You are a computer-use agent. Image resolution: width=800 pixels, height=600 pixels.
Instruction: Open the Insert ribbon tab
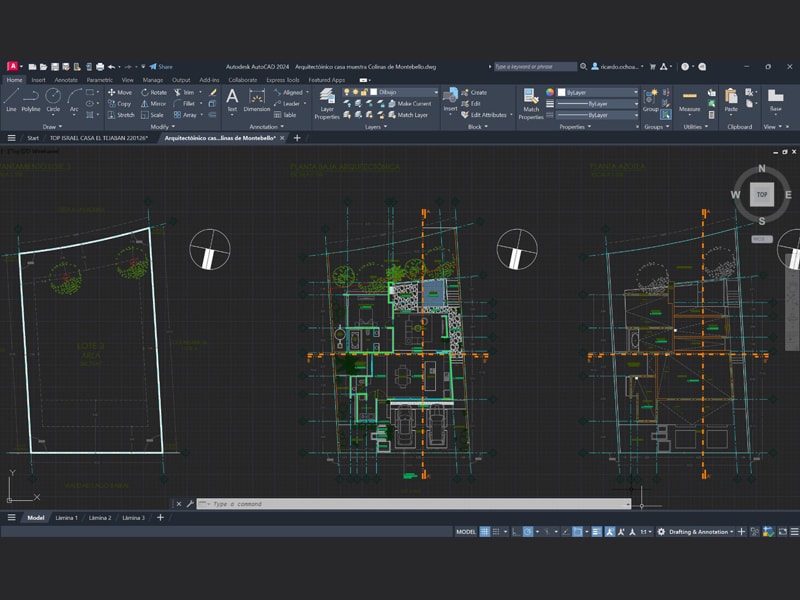[38, 80]
